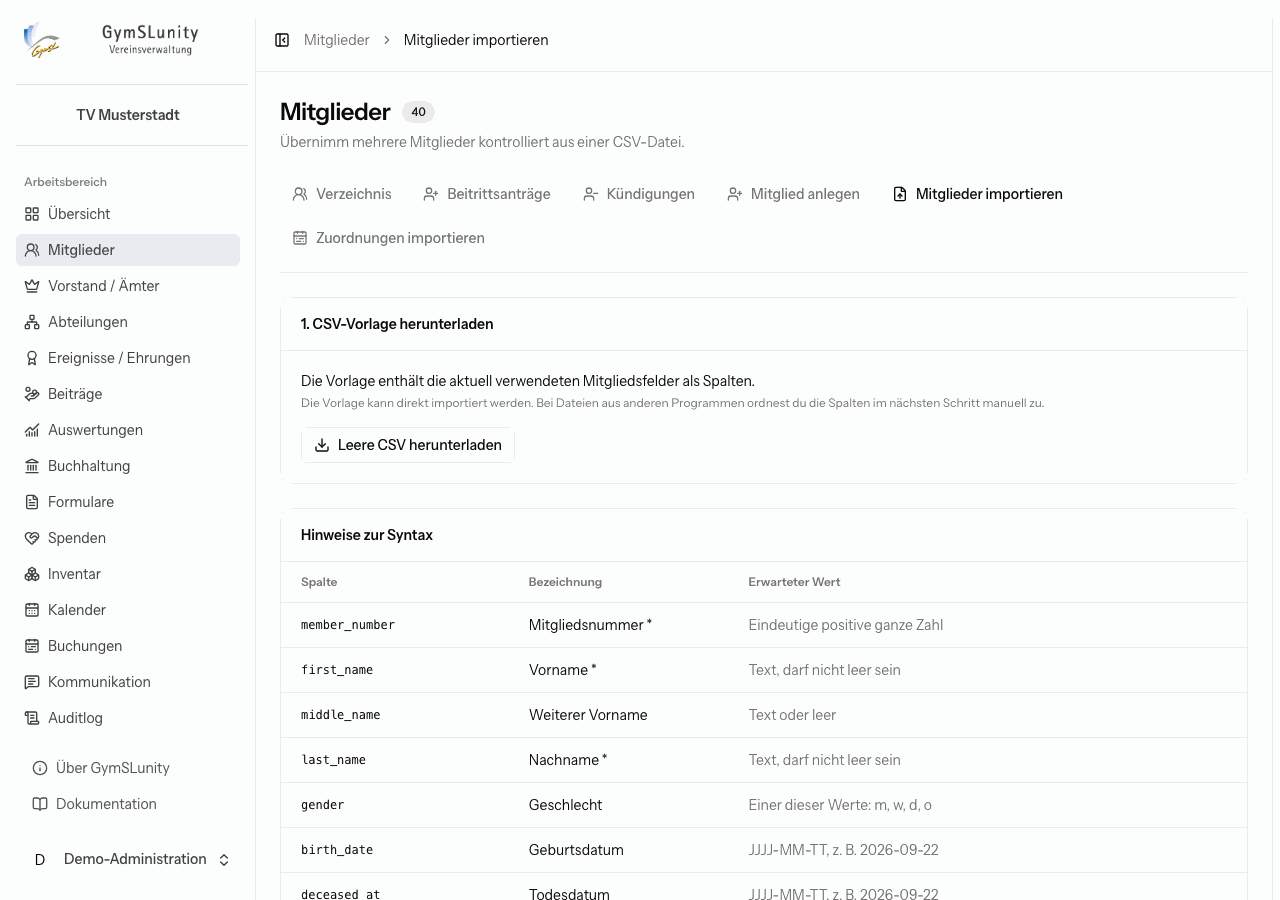Click the book icon beside Dokumentation

[40, 804]
